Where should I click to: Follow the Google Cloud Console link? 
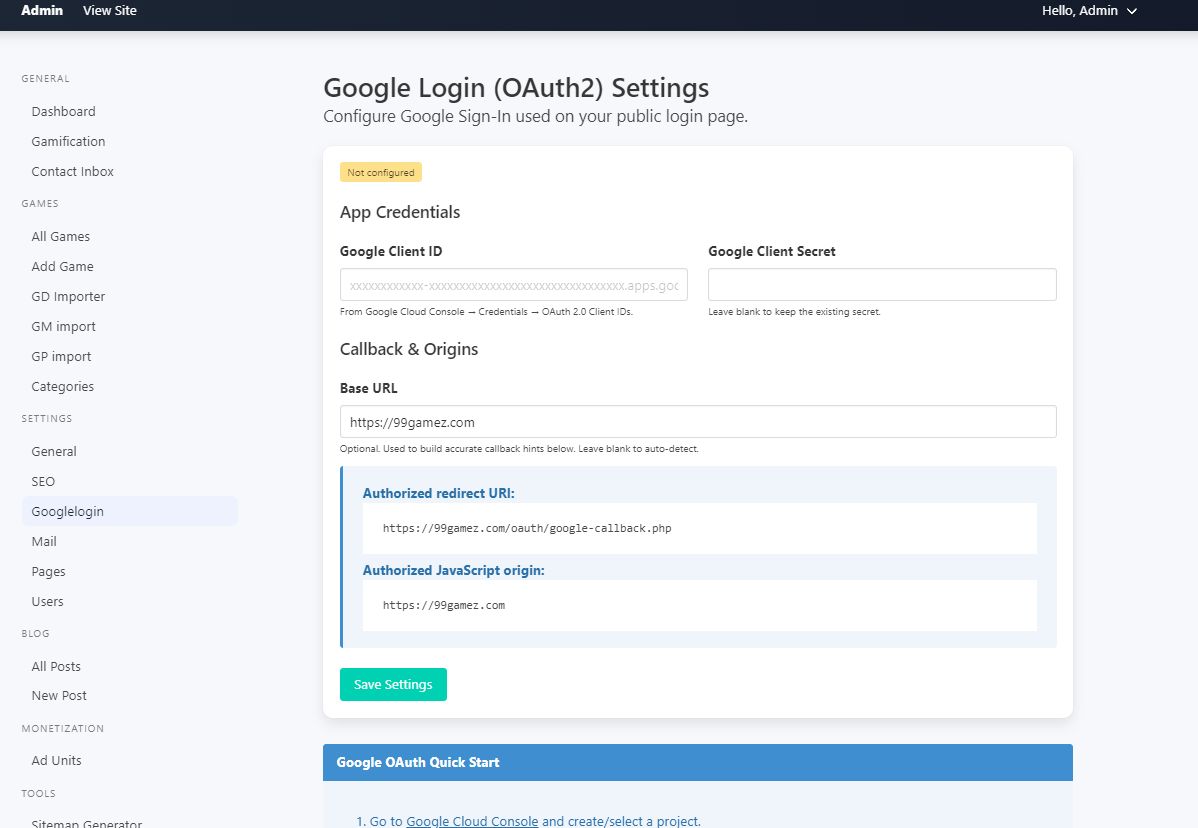coord(472,821)
